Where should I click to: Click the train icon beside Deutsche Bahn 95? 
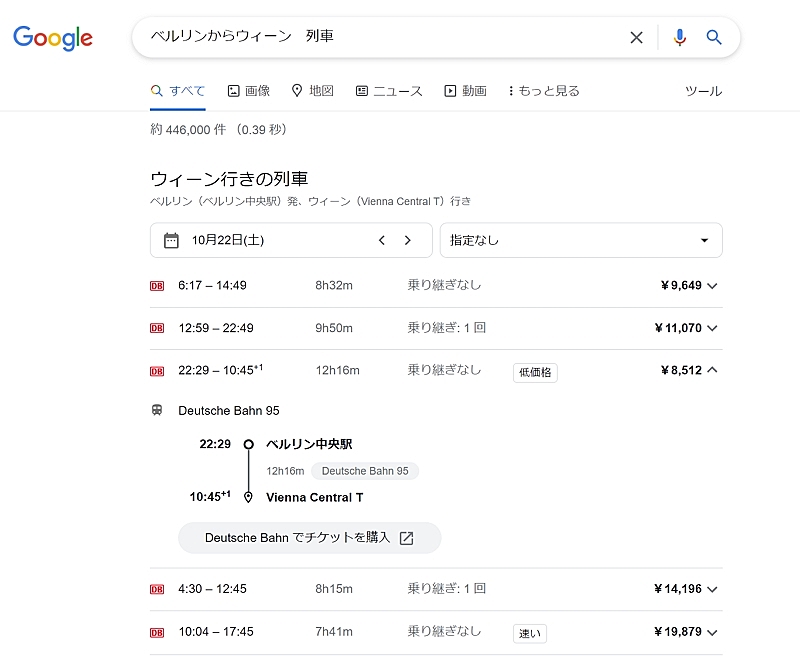point(157,410)
